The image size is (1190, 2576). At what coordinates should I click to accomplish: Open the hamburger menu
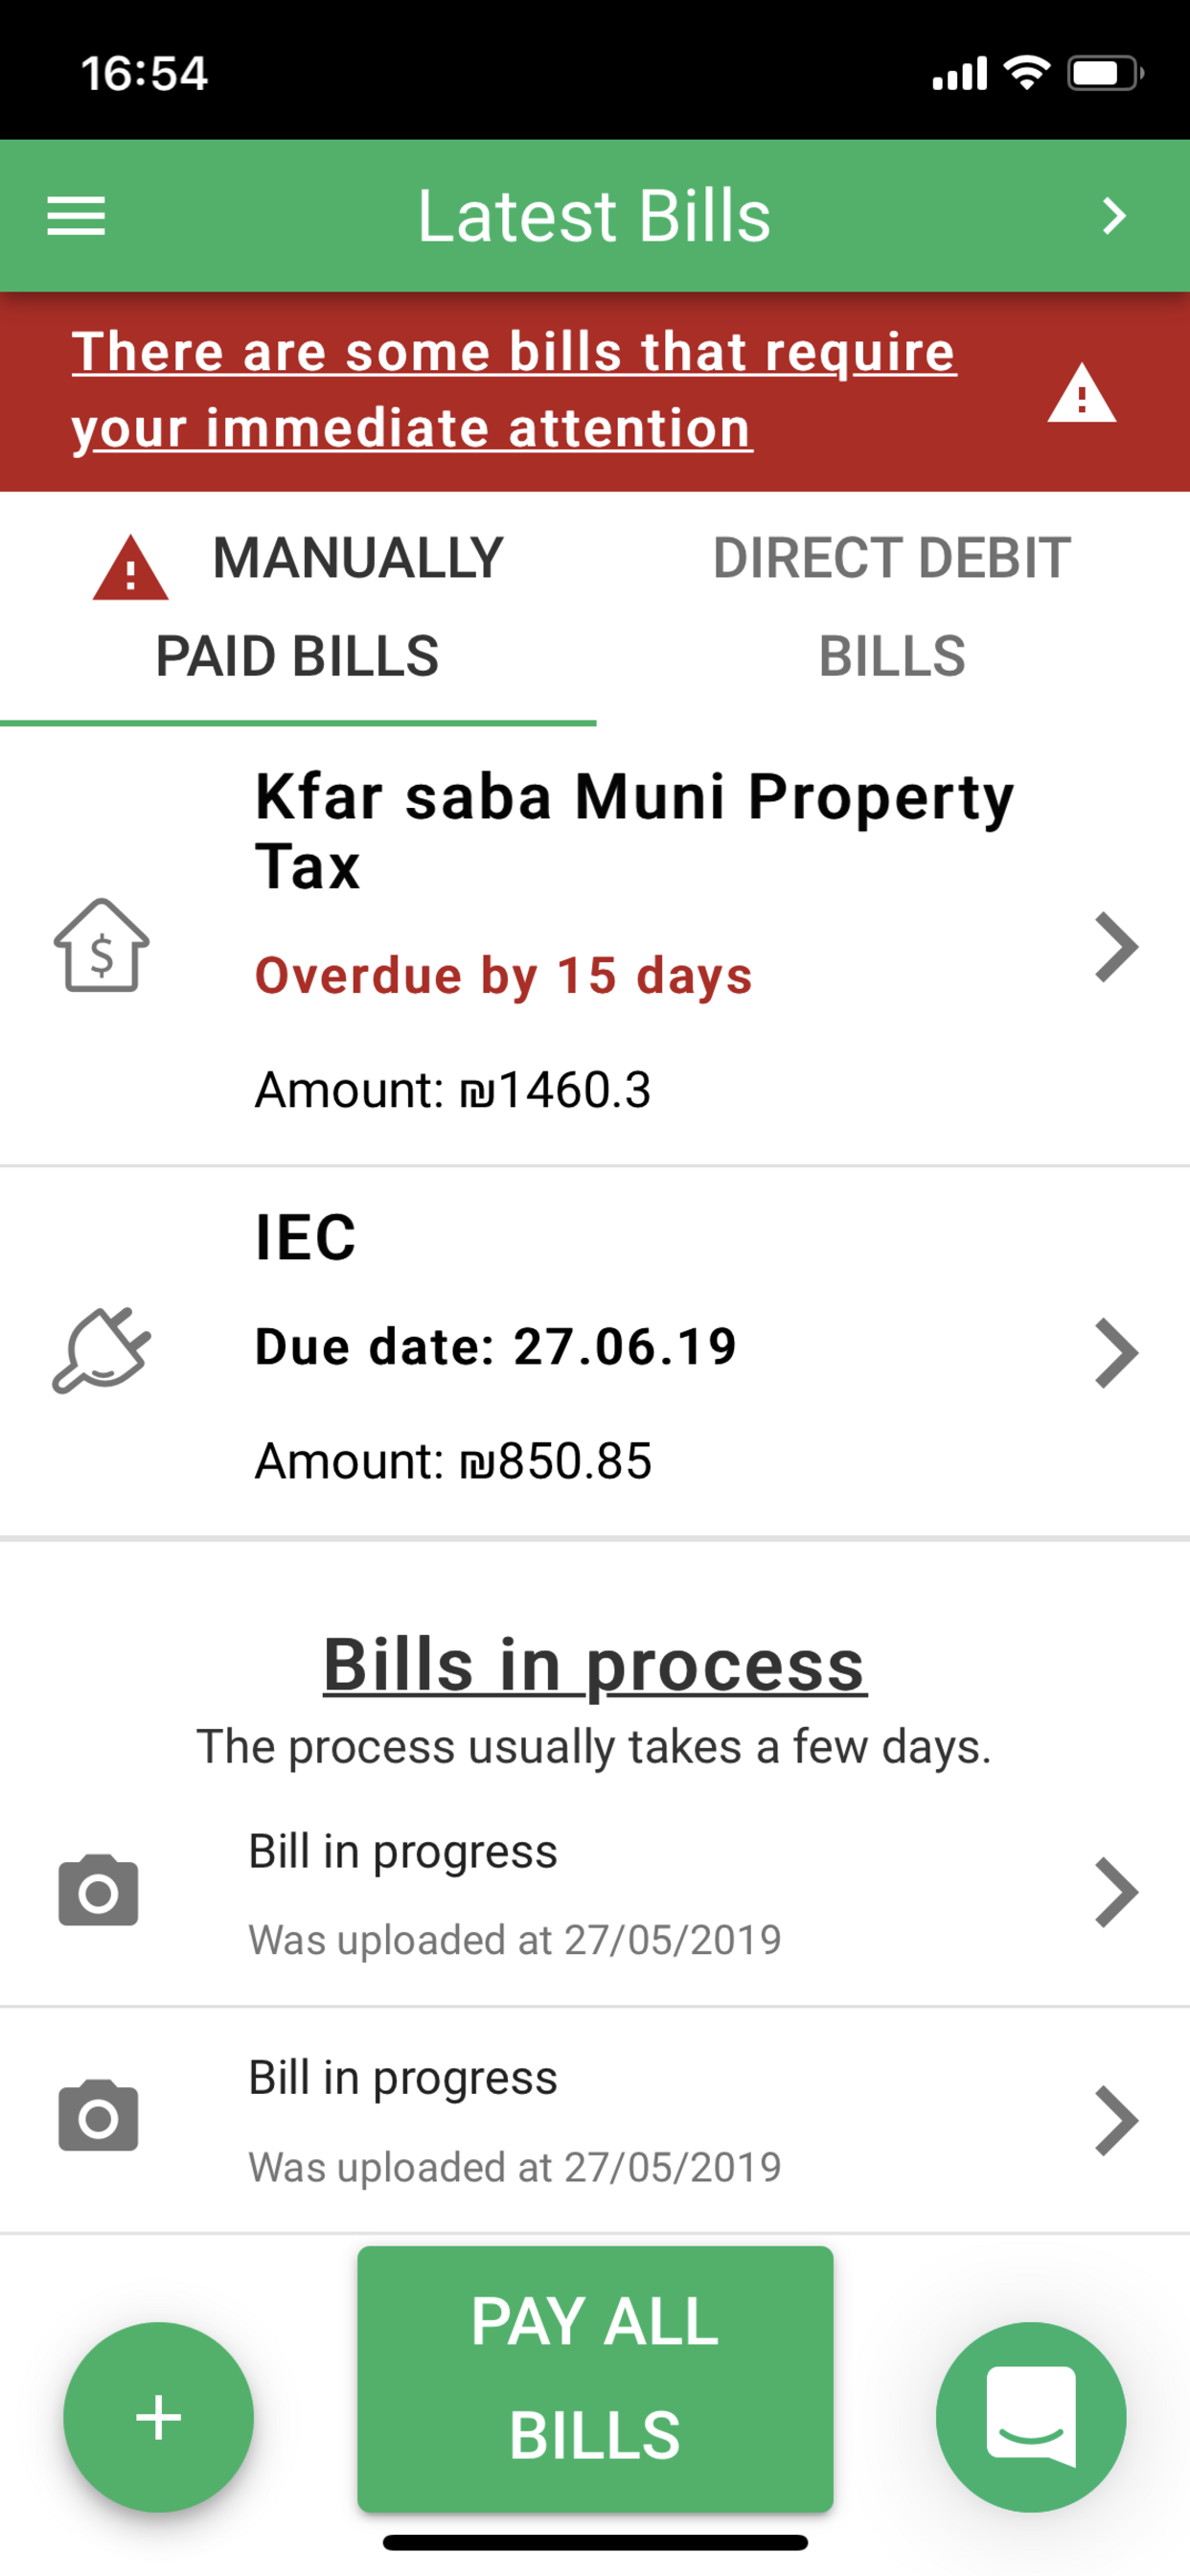76,216
